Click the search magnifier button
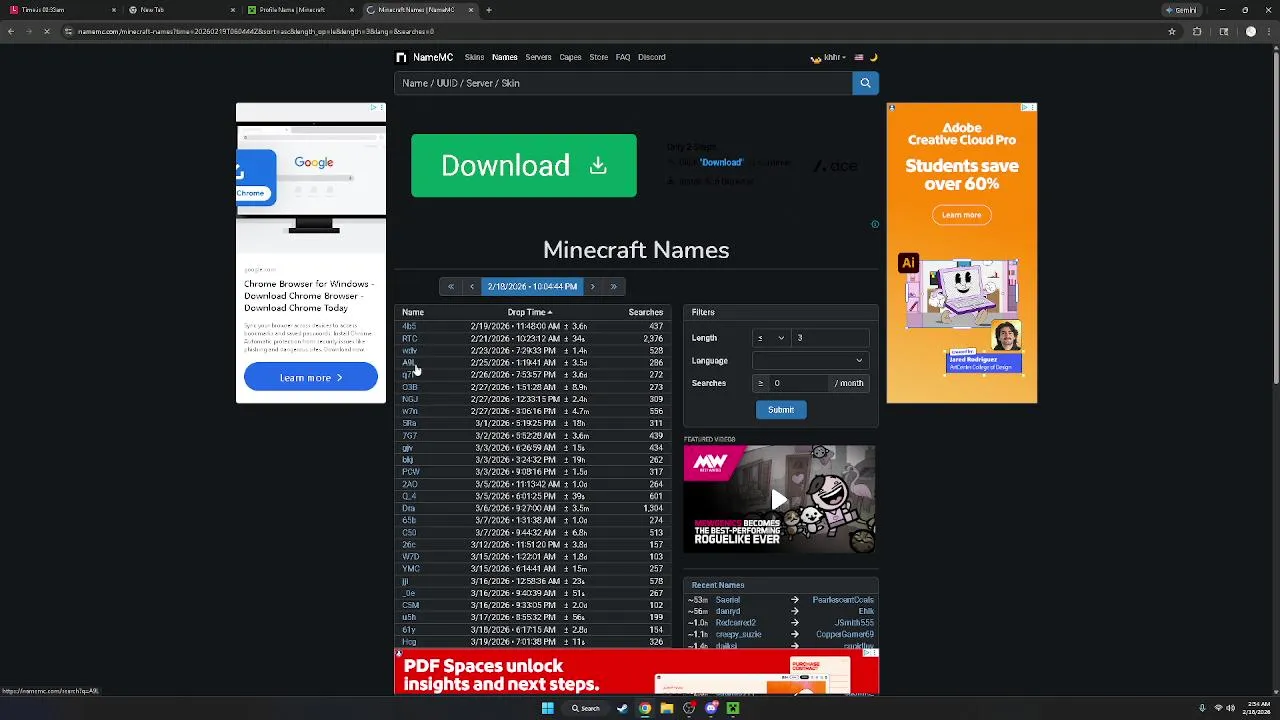The image size is (1280, 720). 865,83
